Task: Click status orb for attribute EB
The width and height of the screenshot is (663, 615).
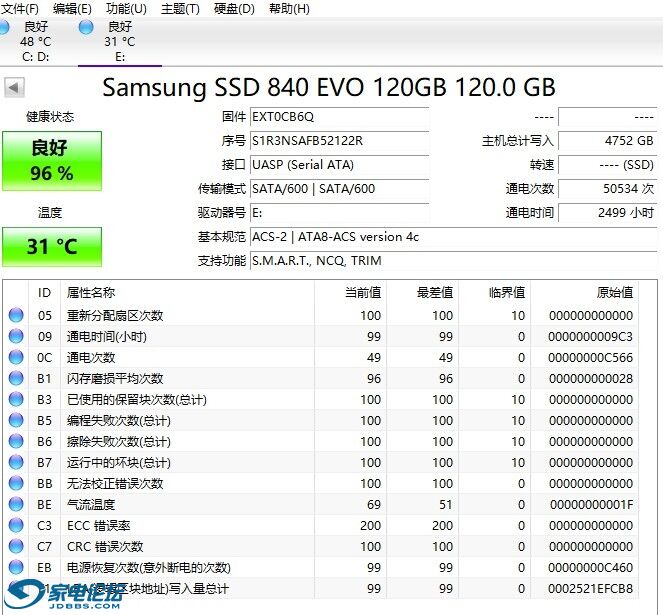Action: coord(16,567)
